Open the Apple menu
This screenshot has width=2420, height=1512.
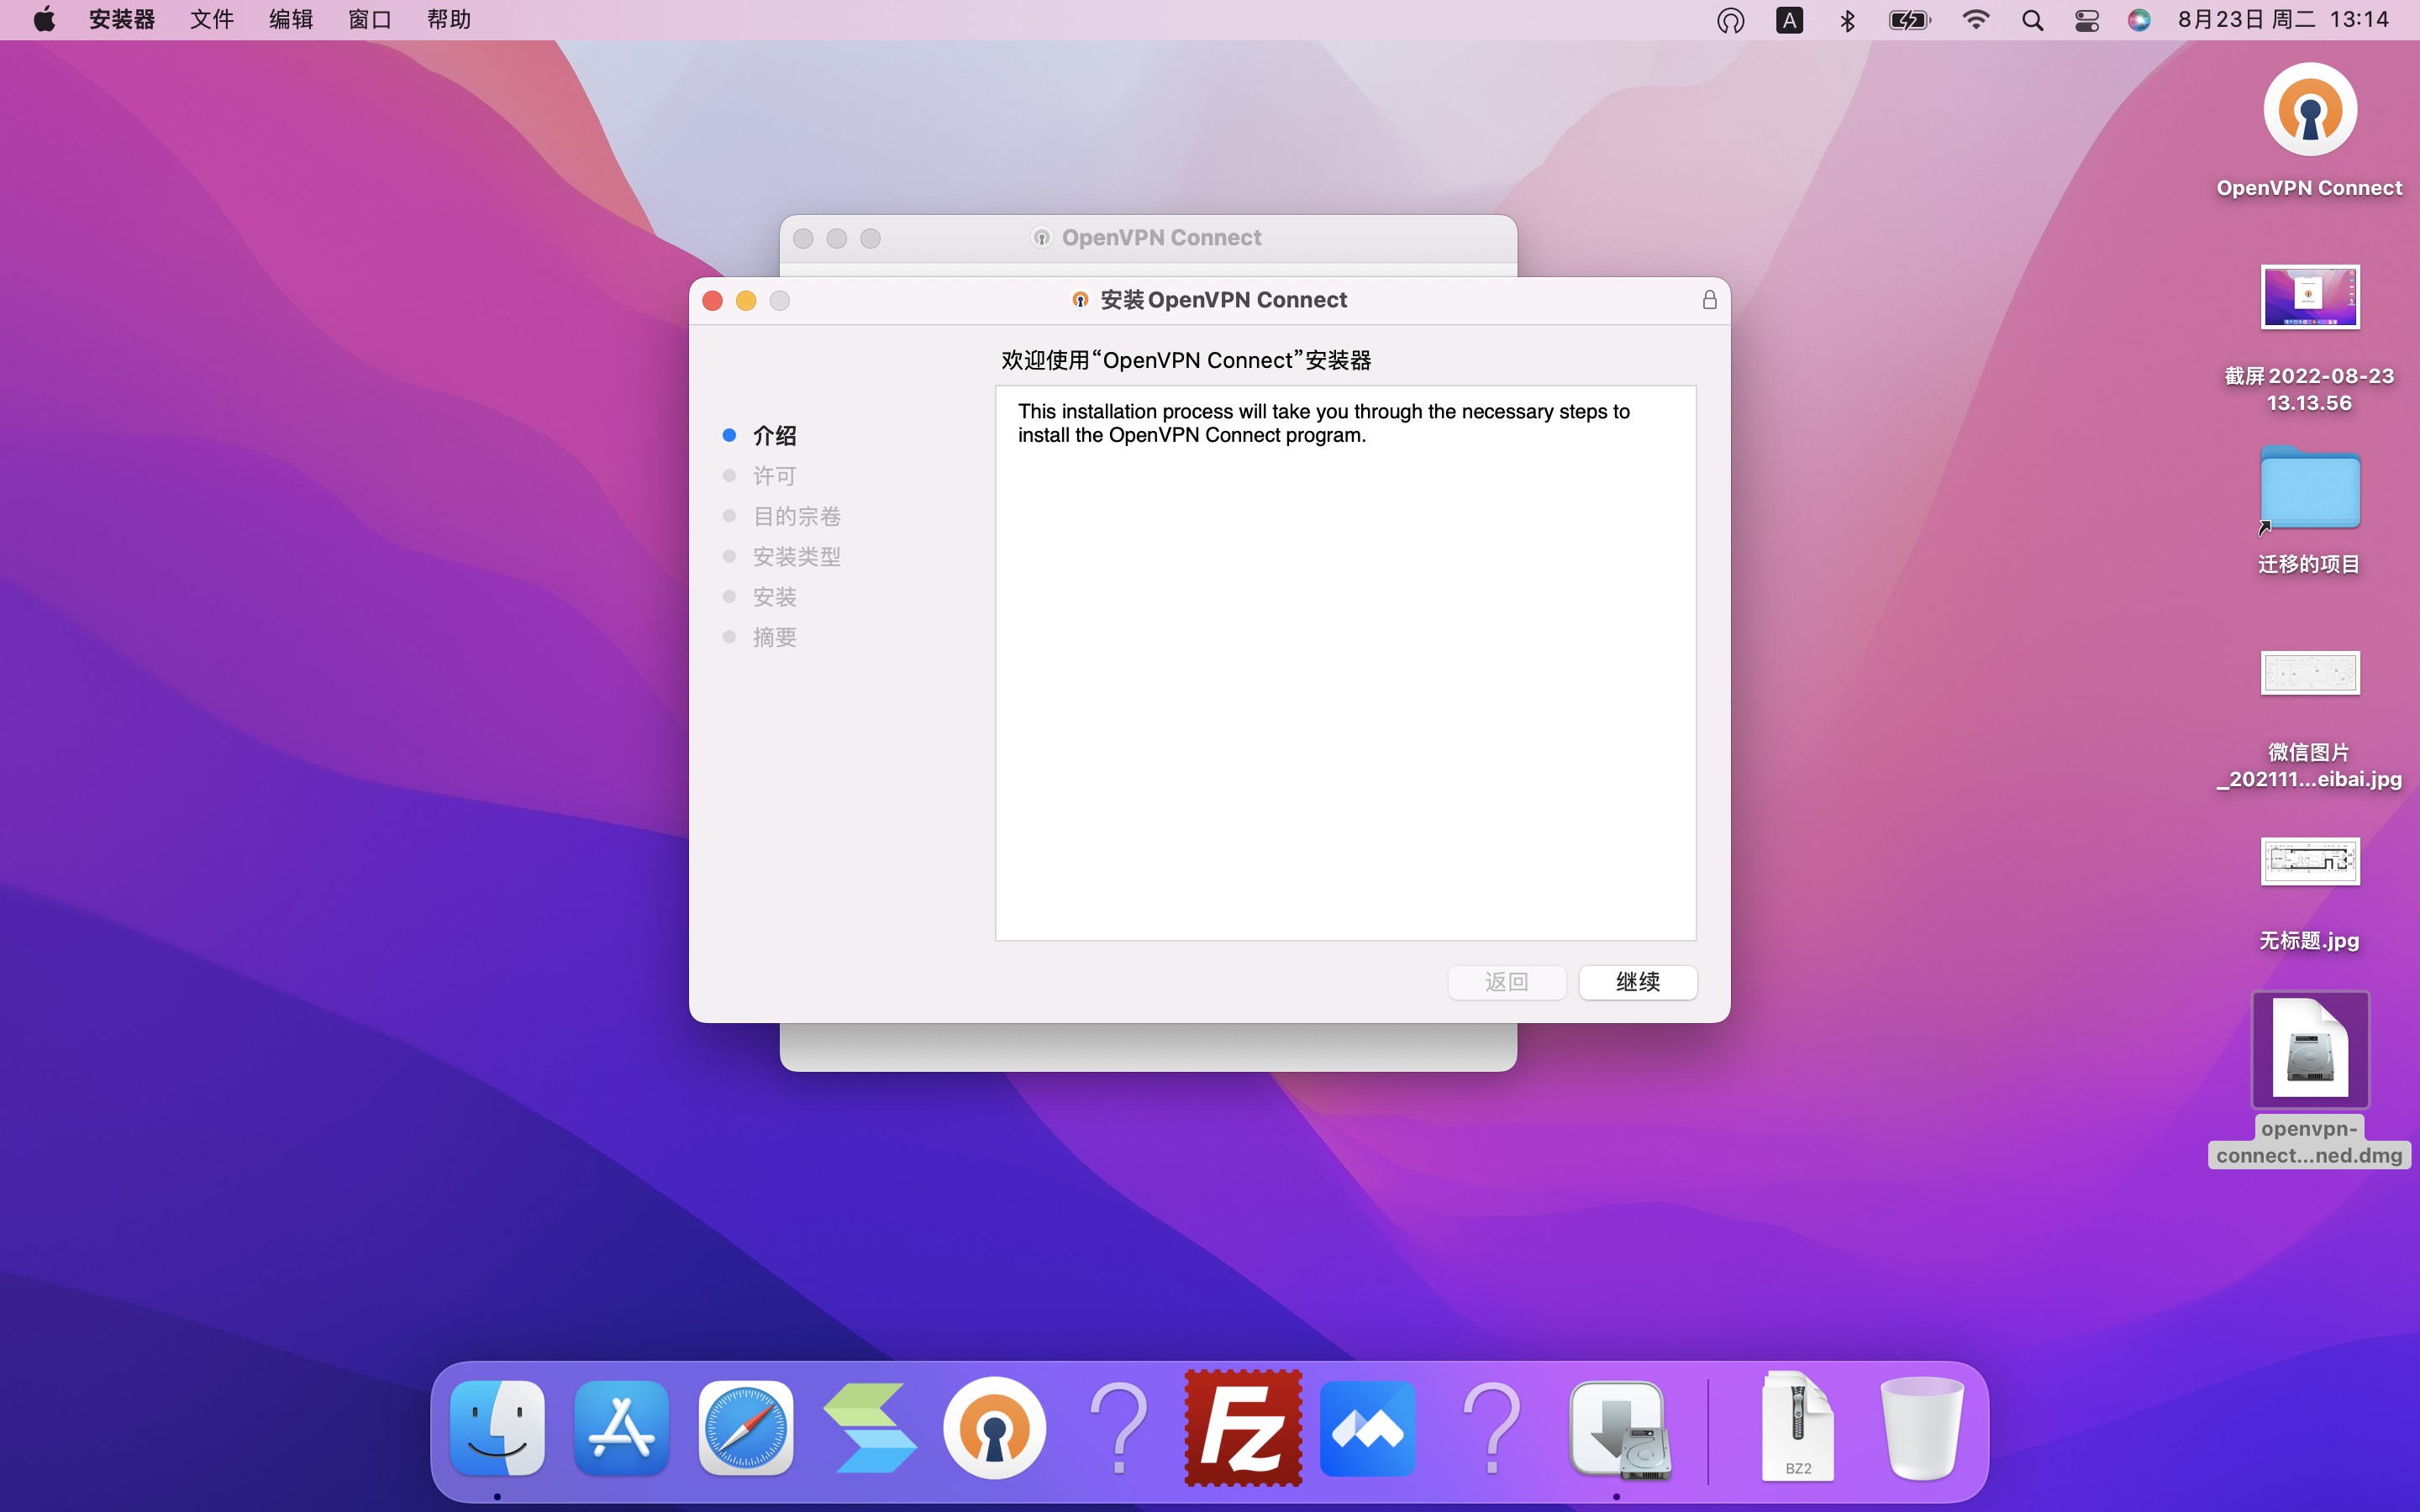click(44, 20)
